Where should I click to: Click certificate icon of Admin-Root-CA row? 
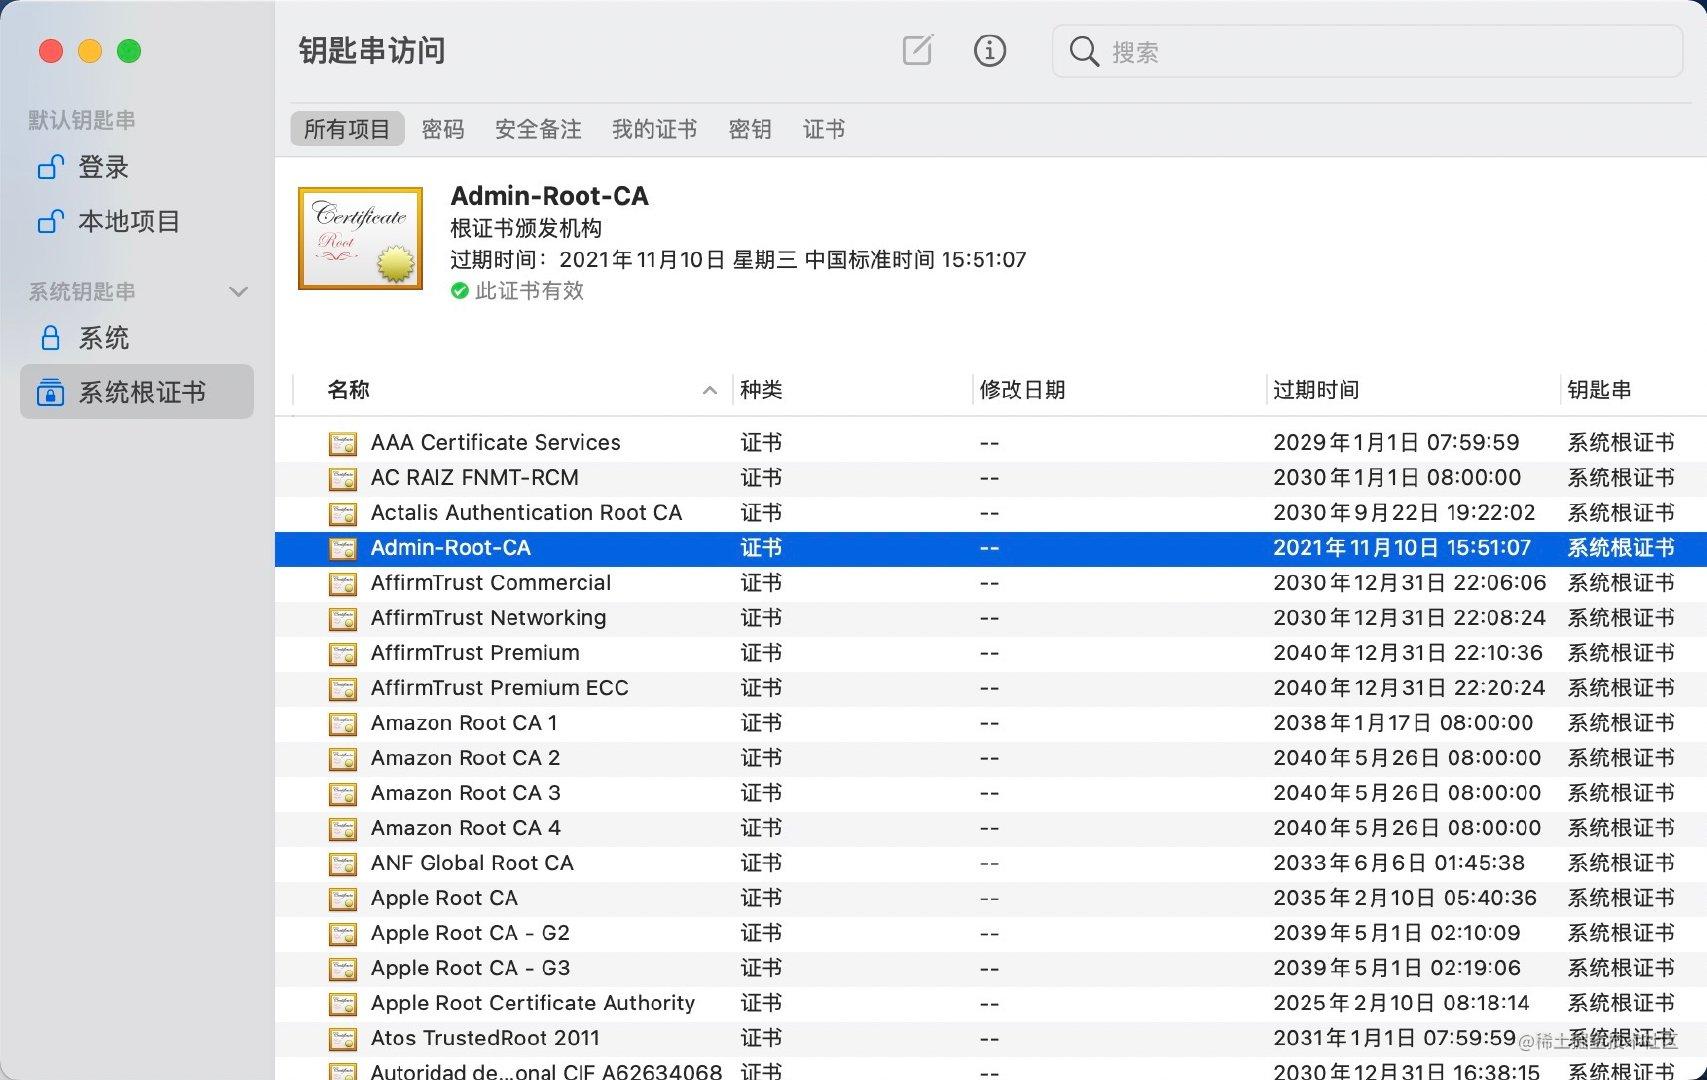[343, 548]
